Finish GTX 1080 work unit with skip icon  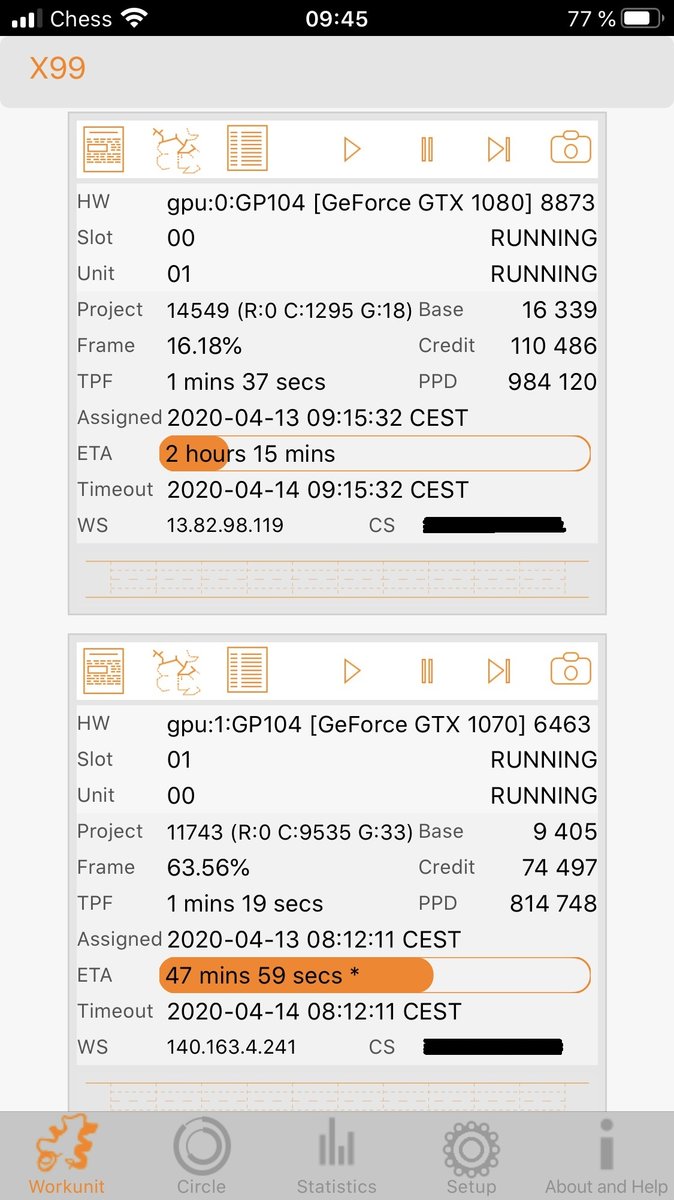point(499,150)
